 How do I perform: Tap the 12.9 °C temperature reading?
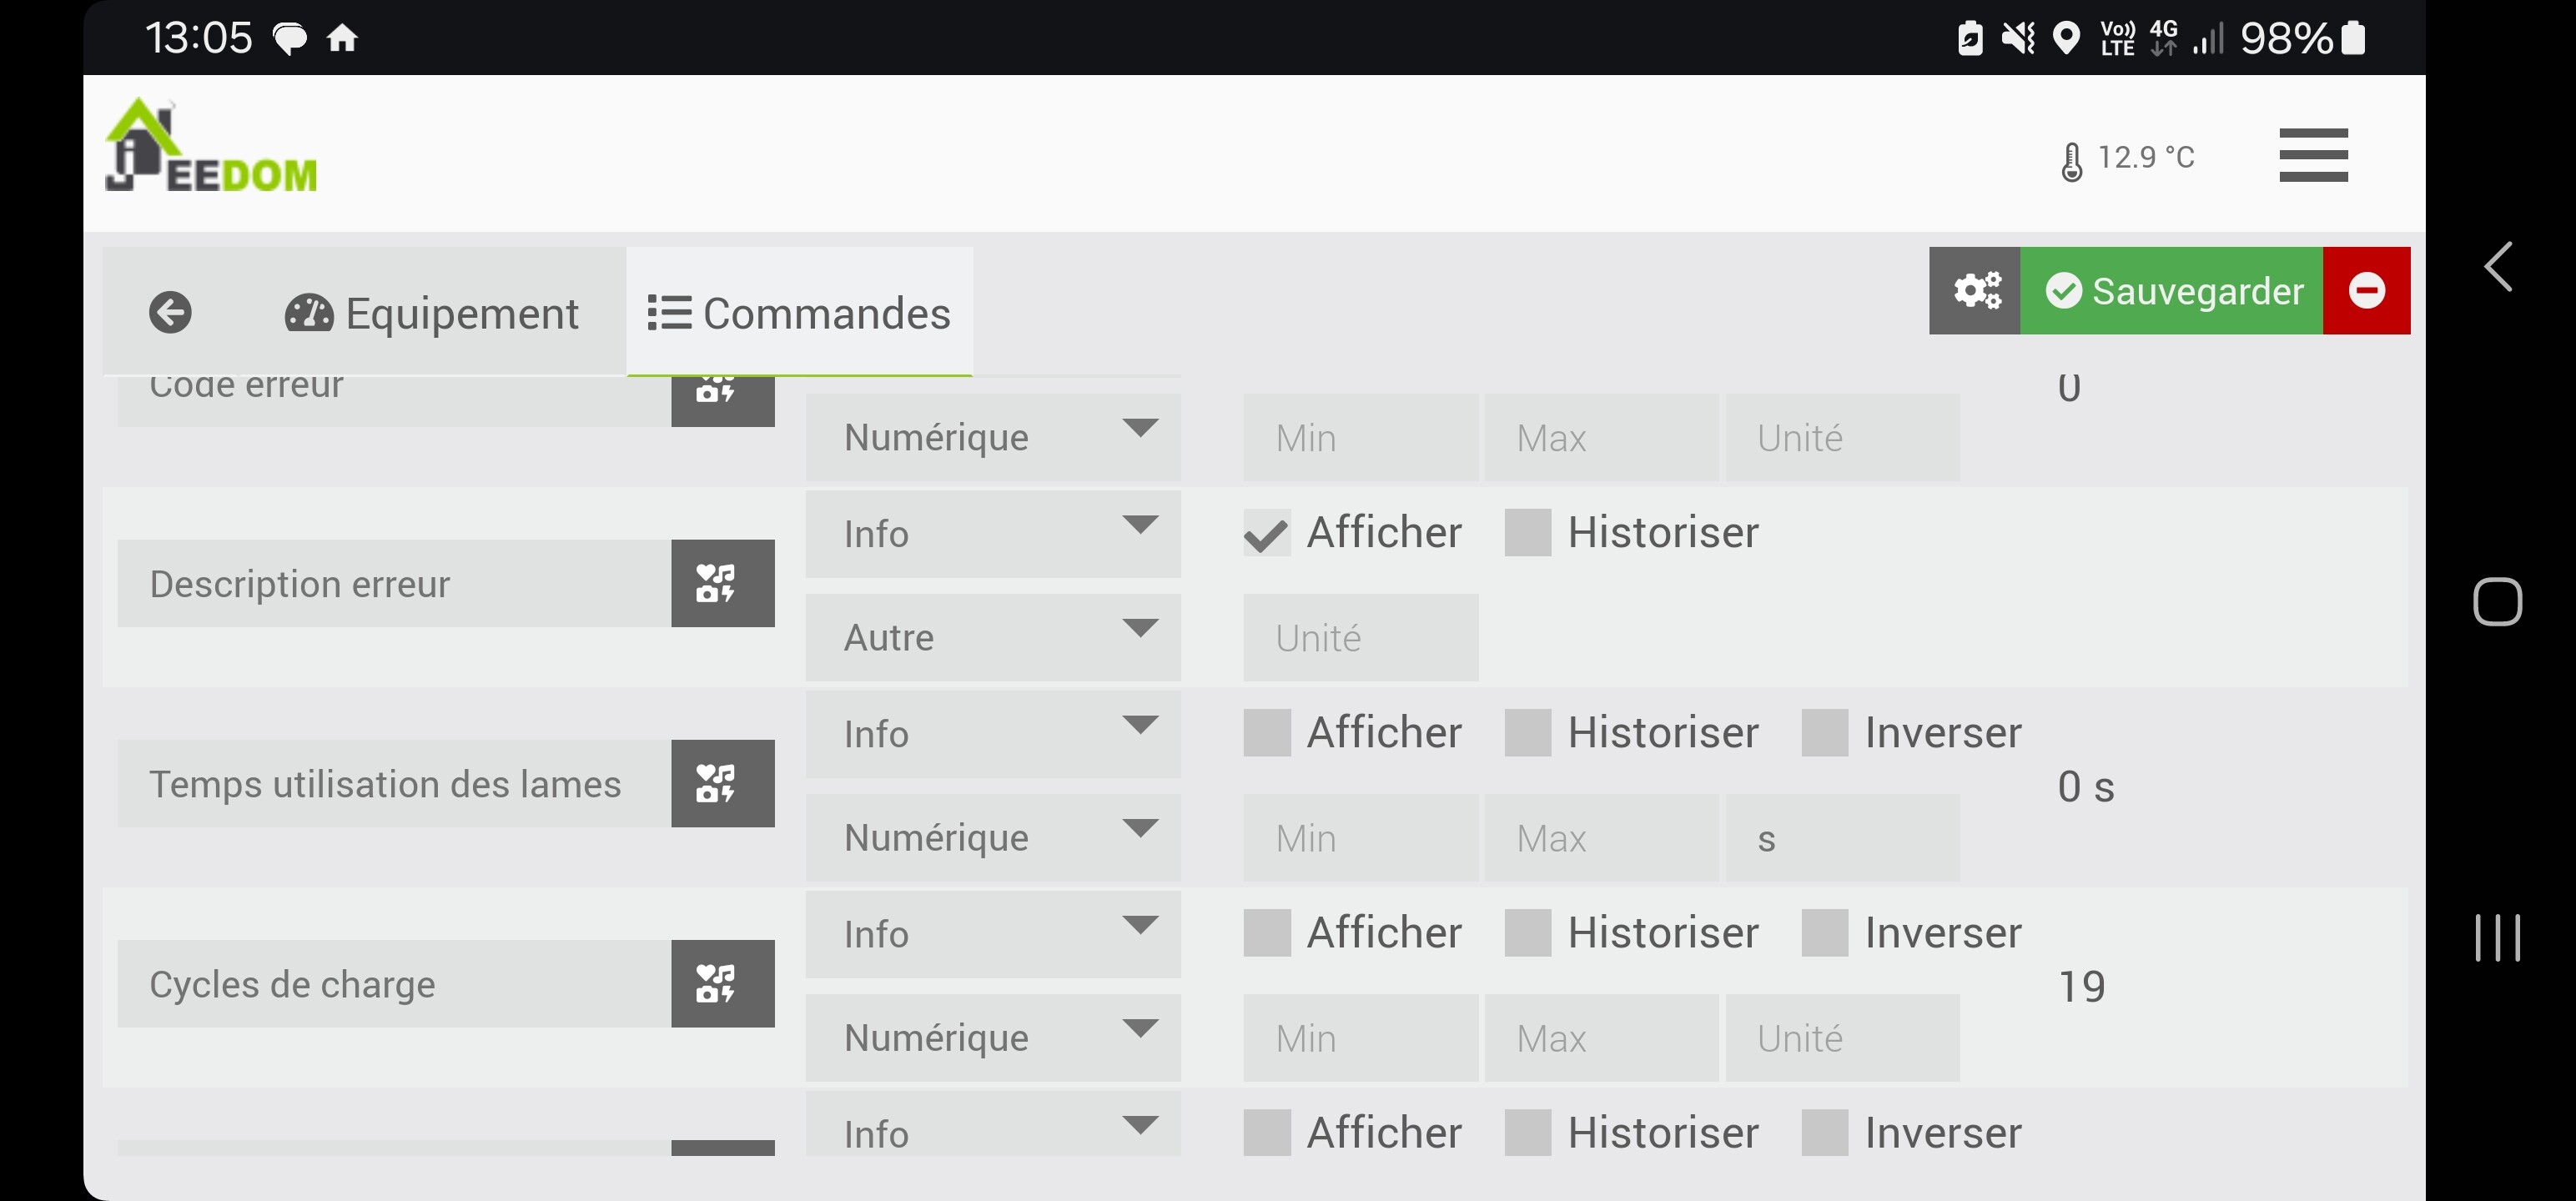[2145, 158]
